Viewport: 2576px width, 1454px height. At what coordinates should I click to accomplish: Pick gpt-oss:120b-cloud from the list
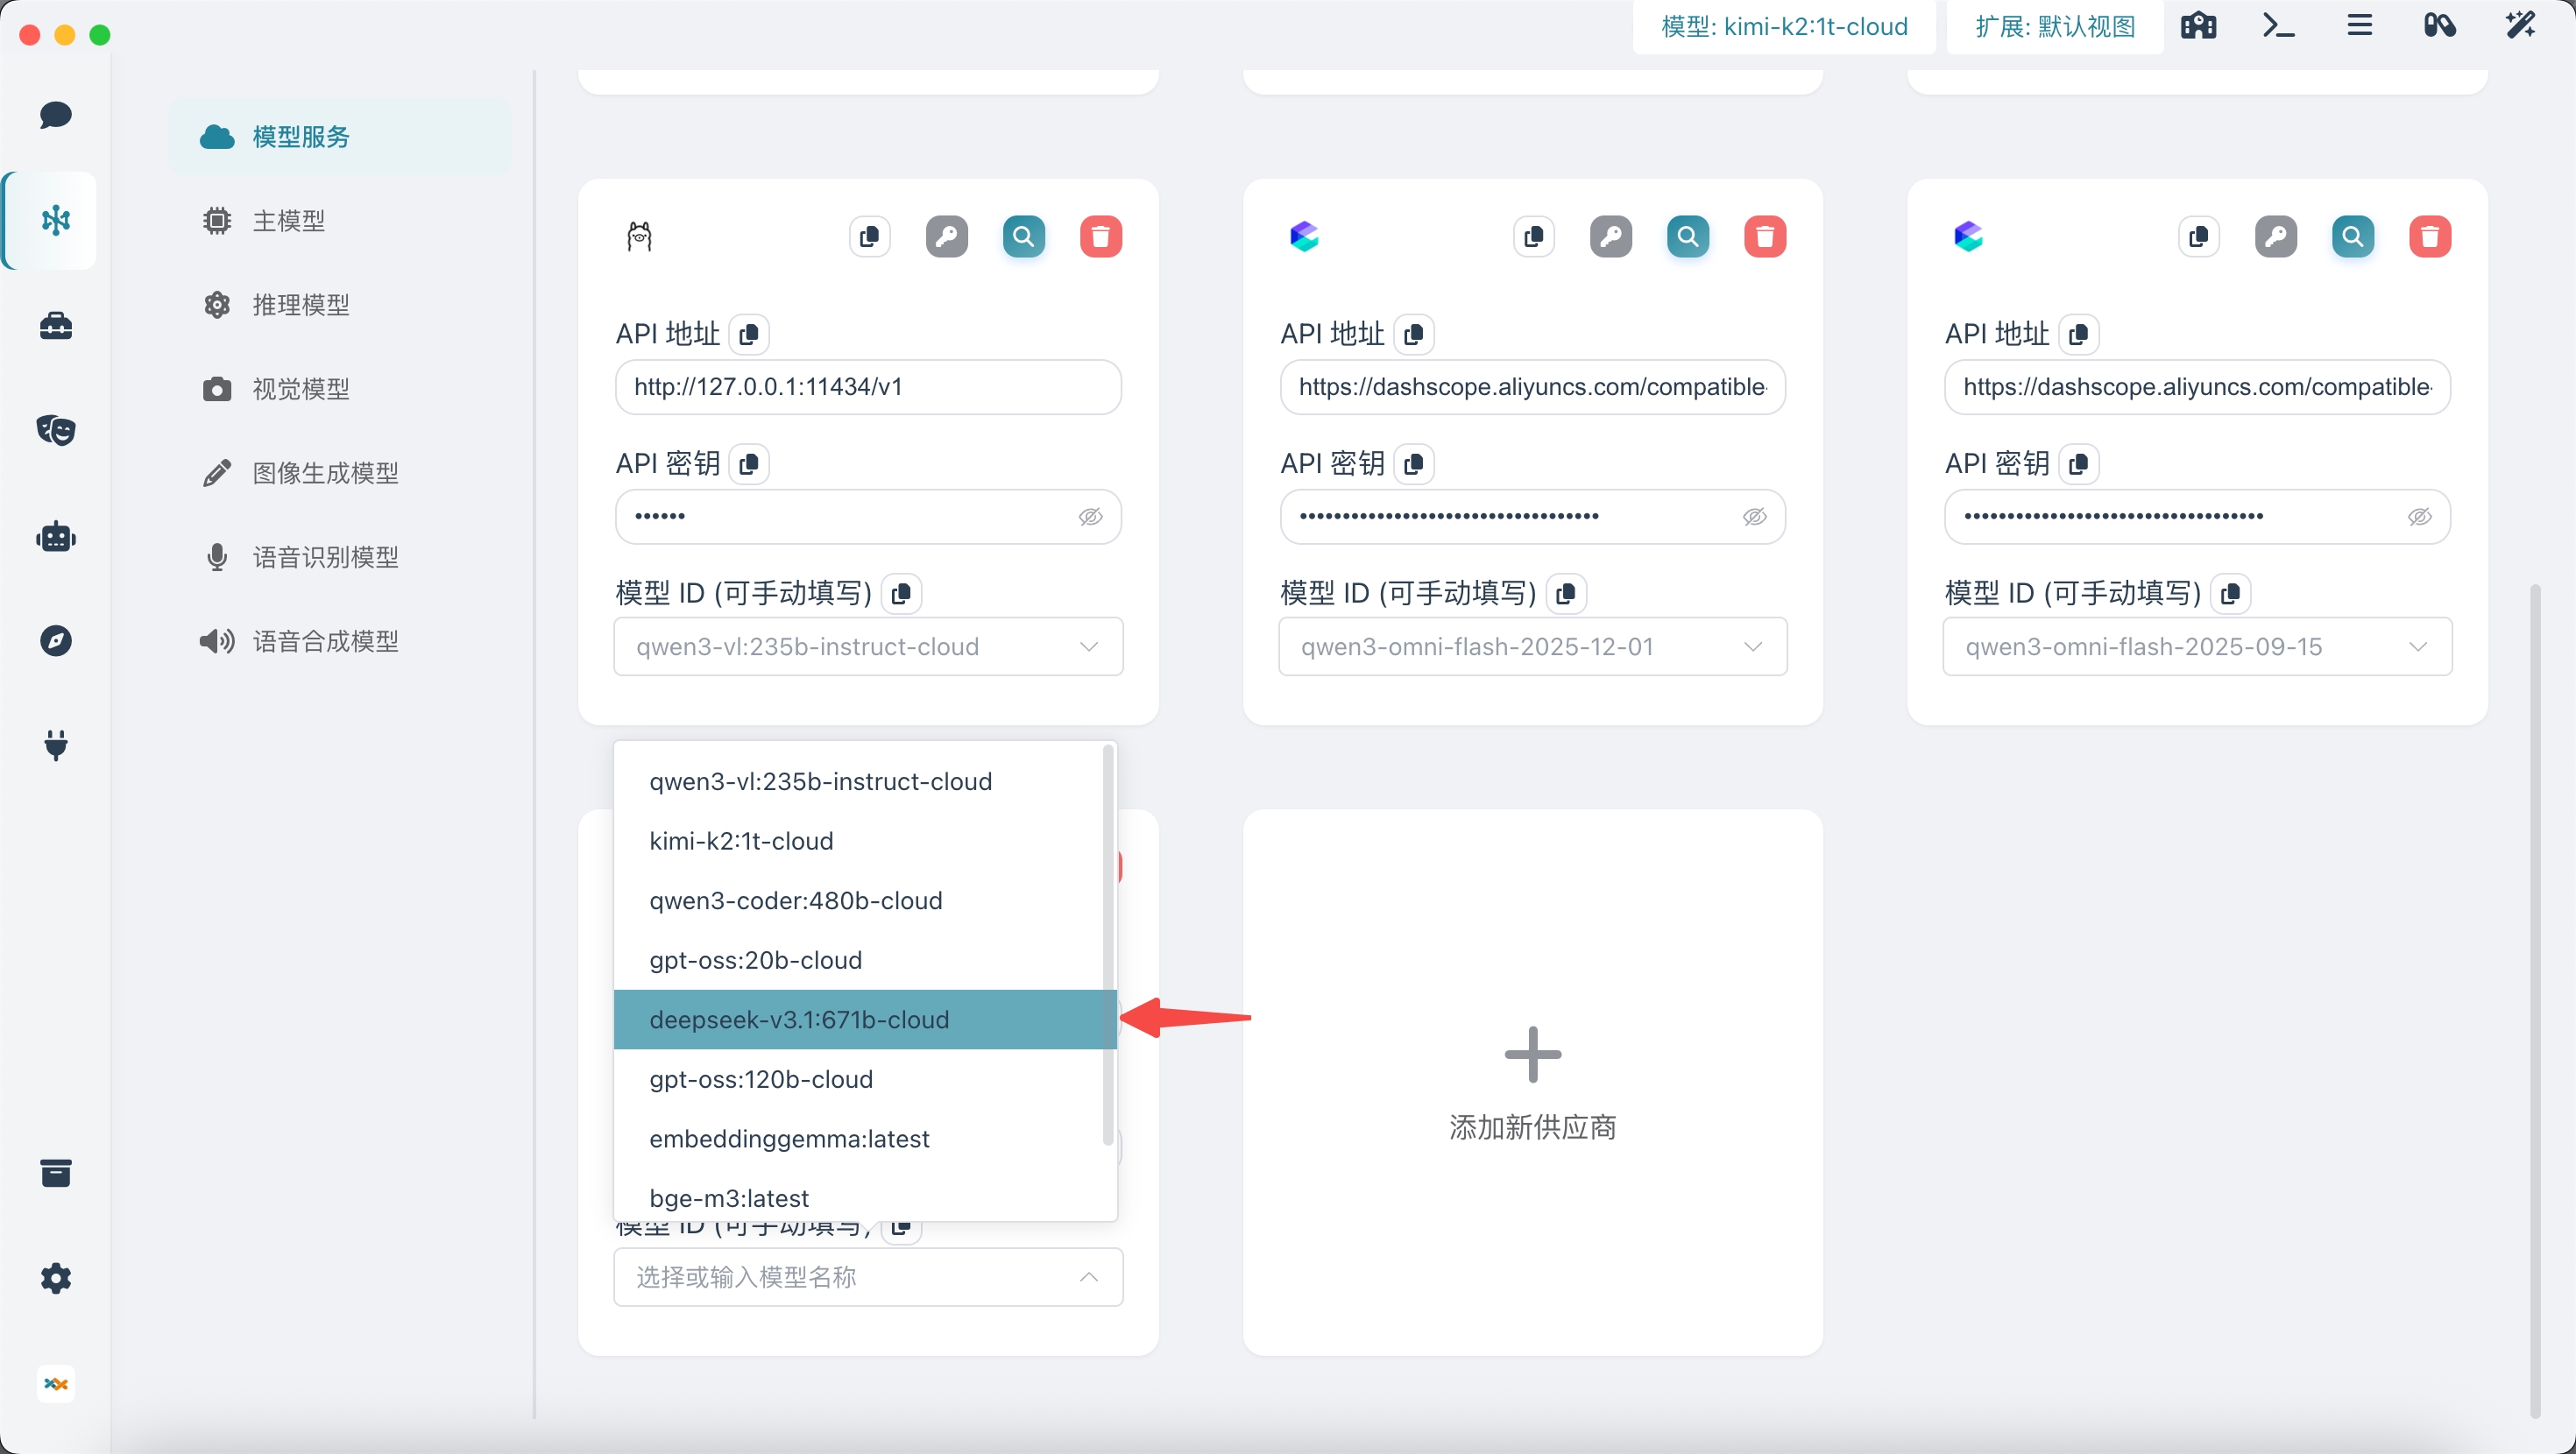(x=858, y=1080)
